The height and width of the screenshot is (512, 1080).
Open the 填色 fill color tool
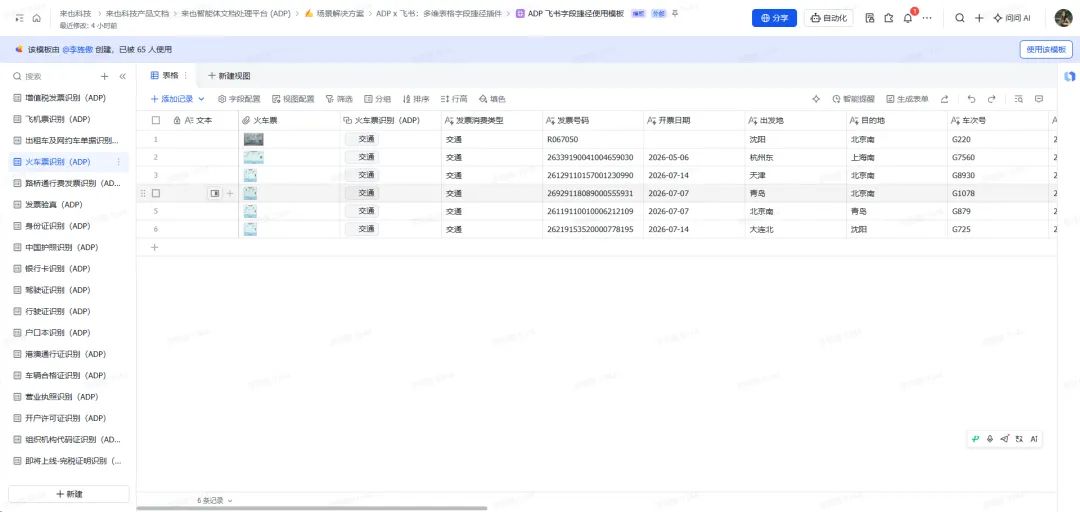coord(492,99)
